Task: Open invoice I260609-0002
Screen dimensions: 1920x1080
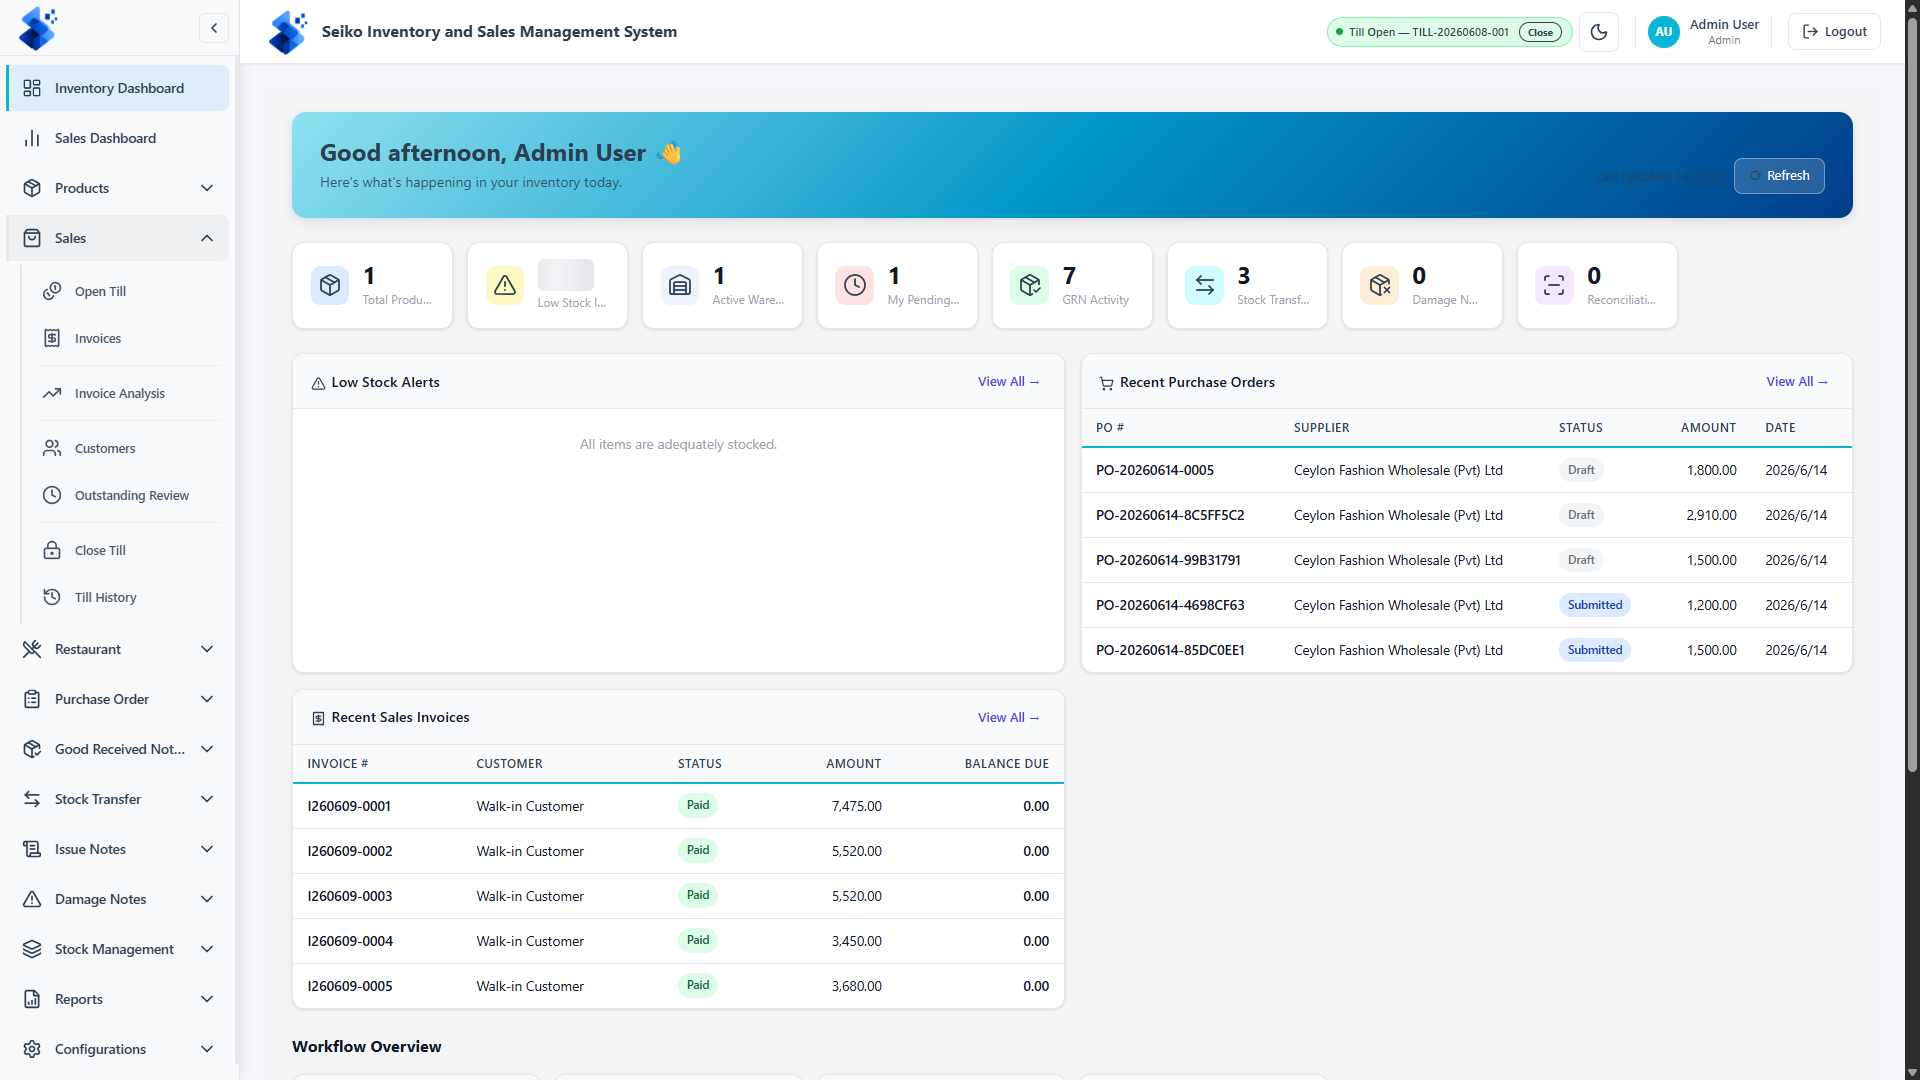Action: pos(350,851)
